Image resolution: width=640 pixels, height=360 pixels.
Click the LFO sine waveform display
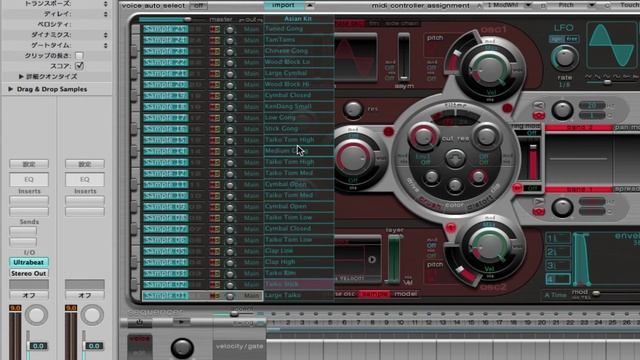coord(611,45)
